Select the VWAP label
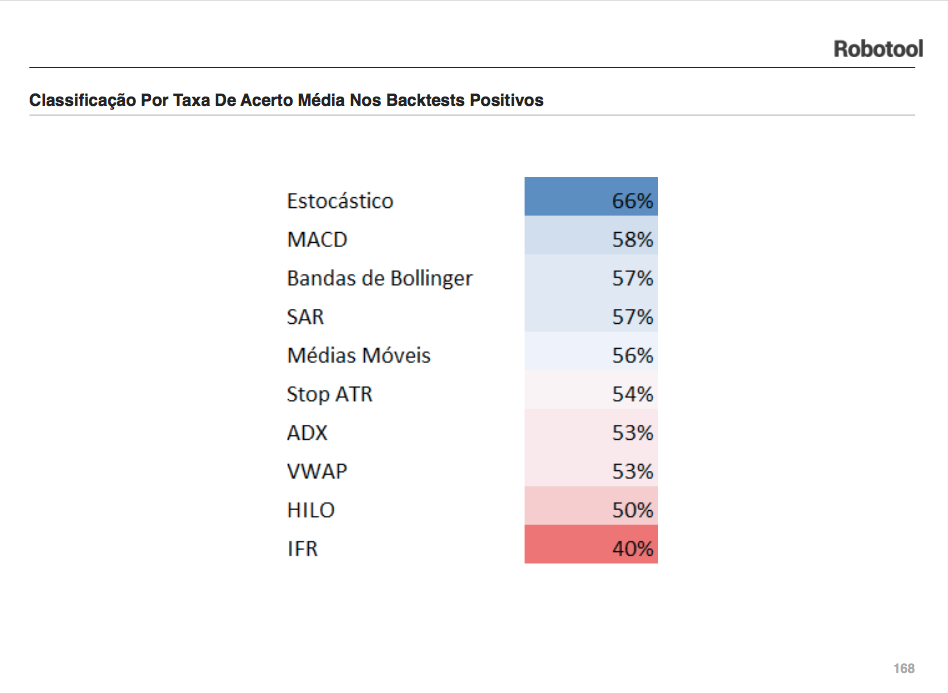This screenshot has width=948, height=693. click(x=317, y=471)
